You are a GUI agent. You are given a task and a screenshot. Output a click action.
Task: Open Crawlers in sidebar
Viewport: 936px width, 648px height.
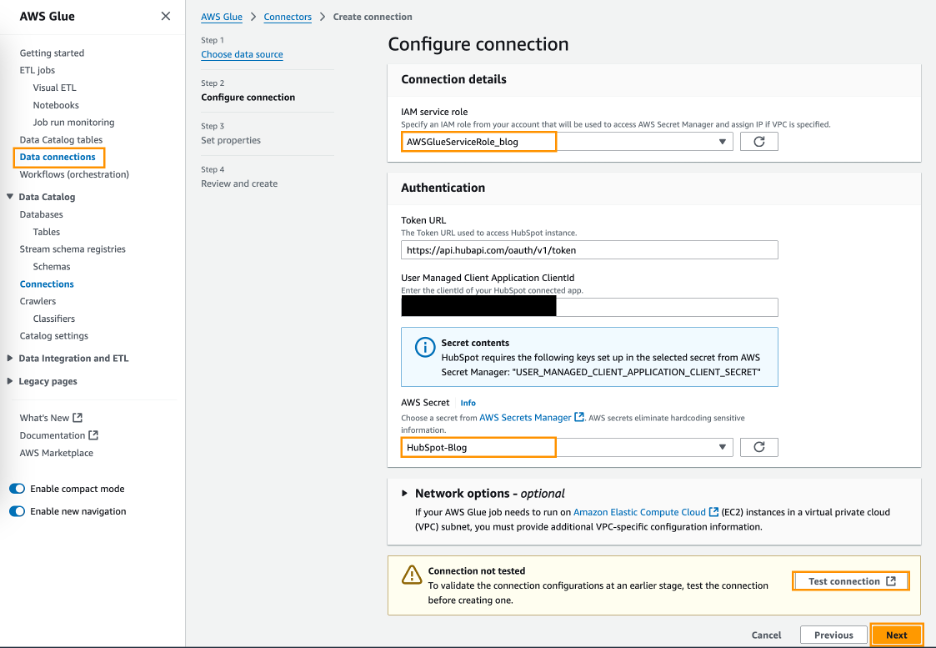point(38,301)
